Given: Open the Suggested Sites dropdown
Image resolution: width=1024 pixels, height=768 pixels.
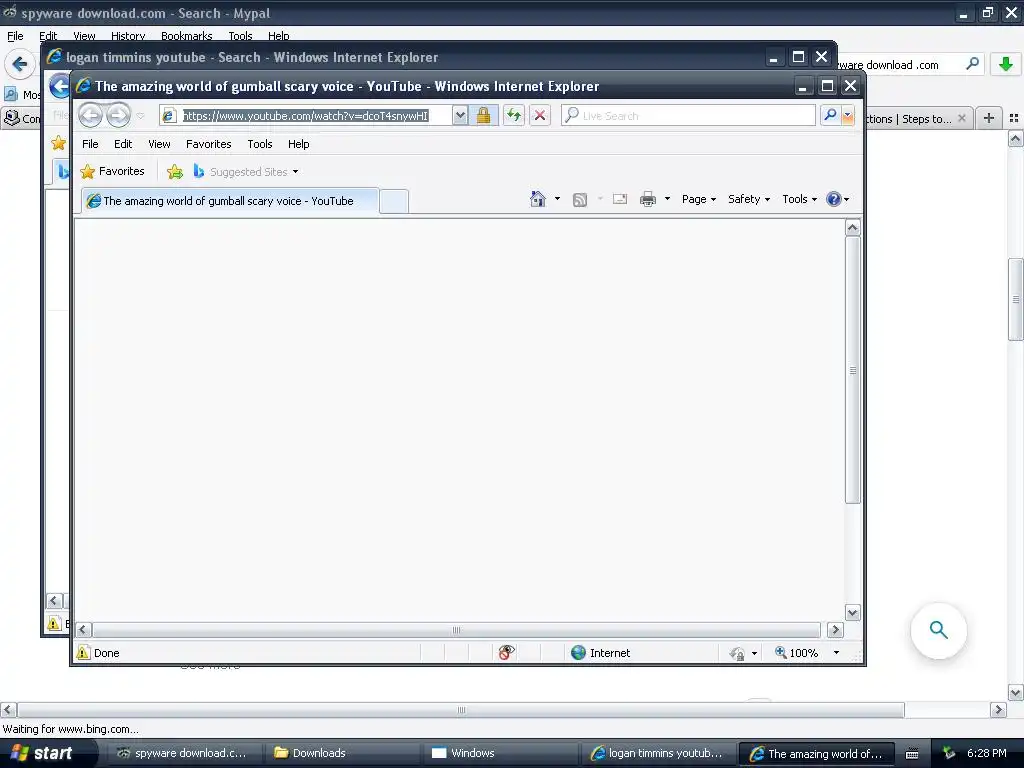Looking at the screenshot, I should tap(296, 172).
